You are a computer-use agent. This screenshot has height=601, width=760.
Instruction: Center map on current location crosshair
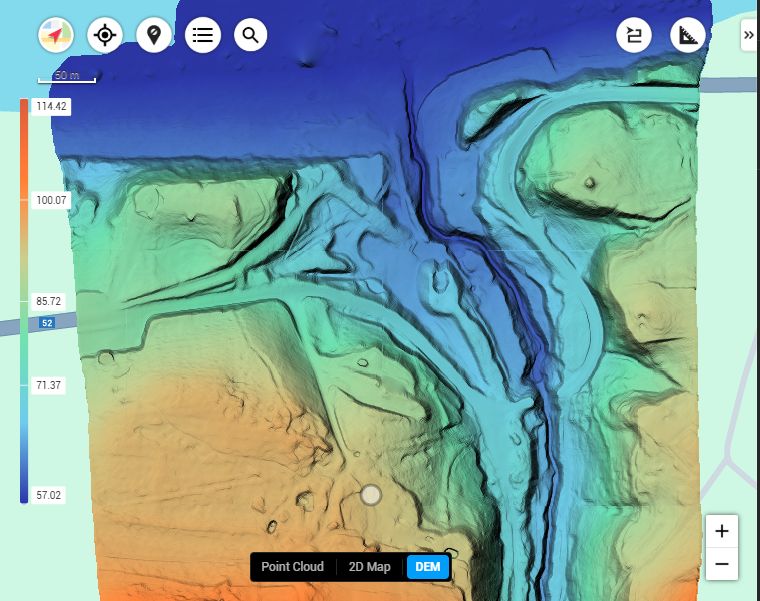point(104,35)
